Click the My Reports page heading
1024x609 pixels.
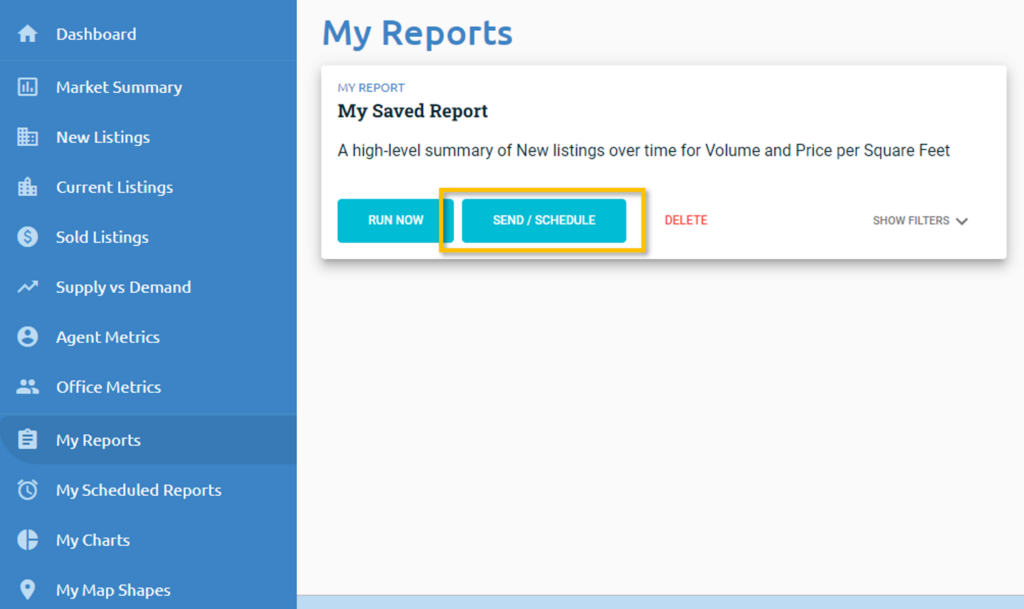(417, 33)
